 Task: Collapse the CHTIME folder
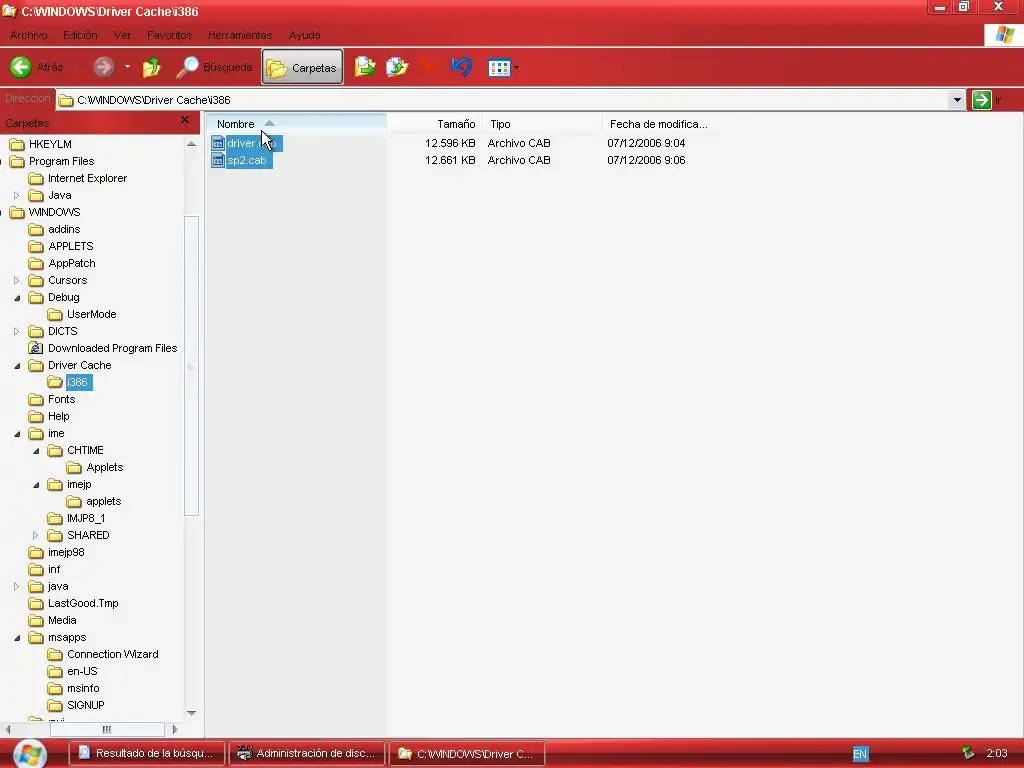[x=36, y=451]
